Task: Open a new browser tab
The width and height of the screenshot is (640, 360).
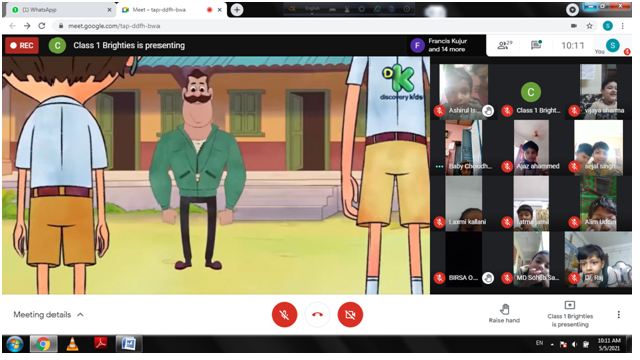Action: click(x=237, y=9)
